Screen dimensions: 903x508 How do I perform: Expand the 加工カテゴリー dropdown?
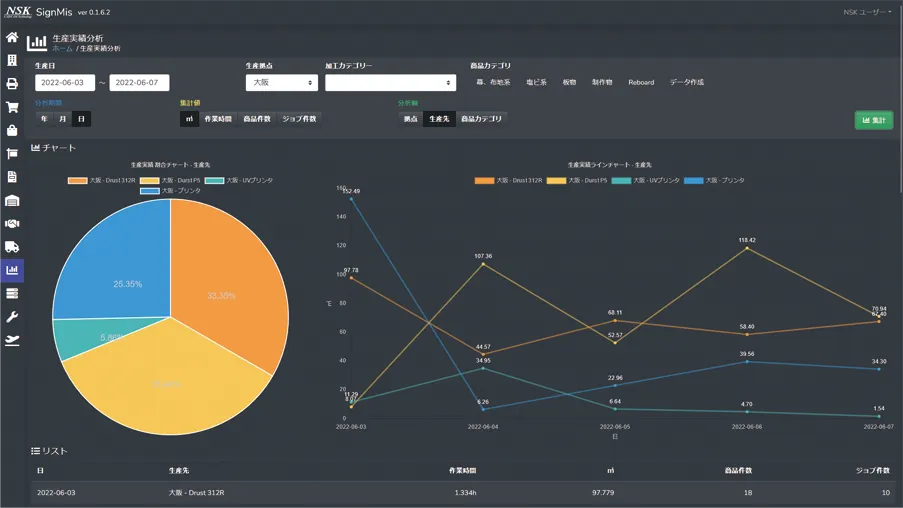point(390,83)
